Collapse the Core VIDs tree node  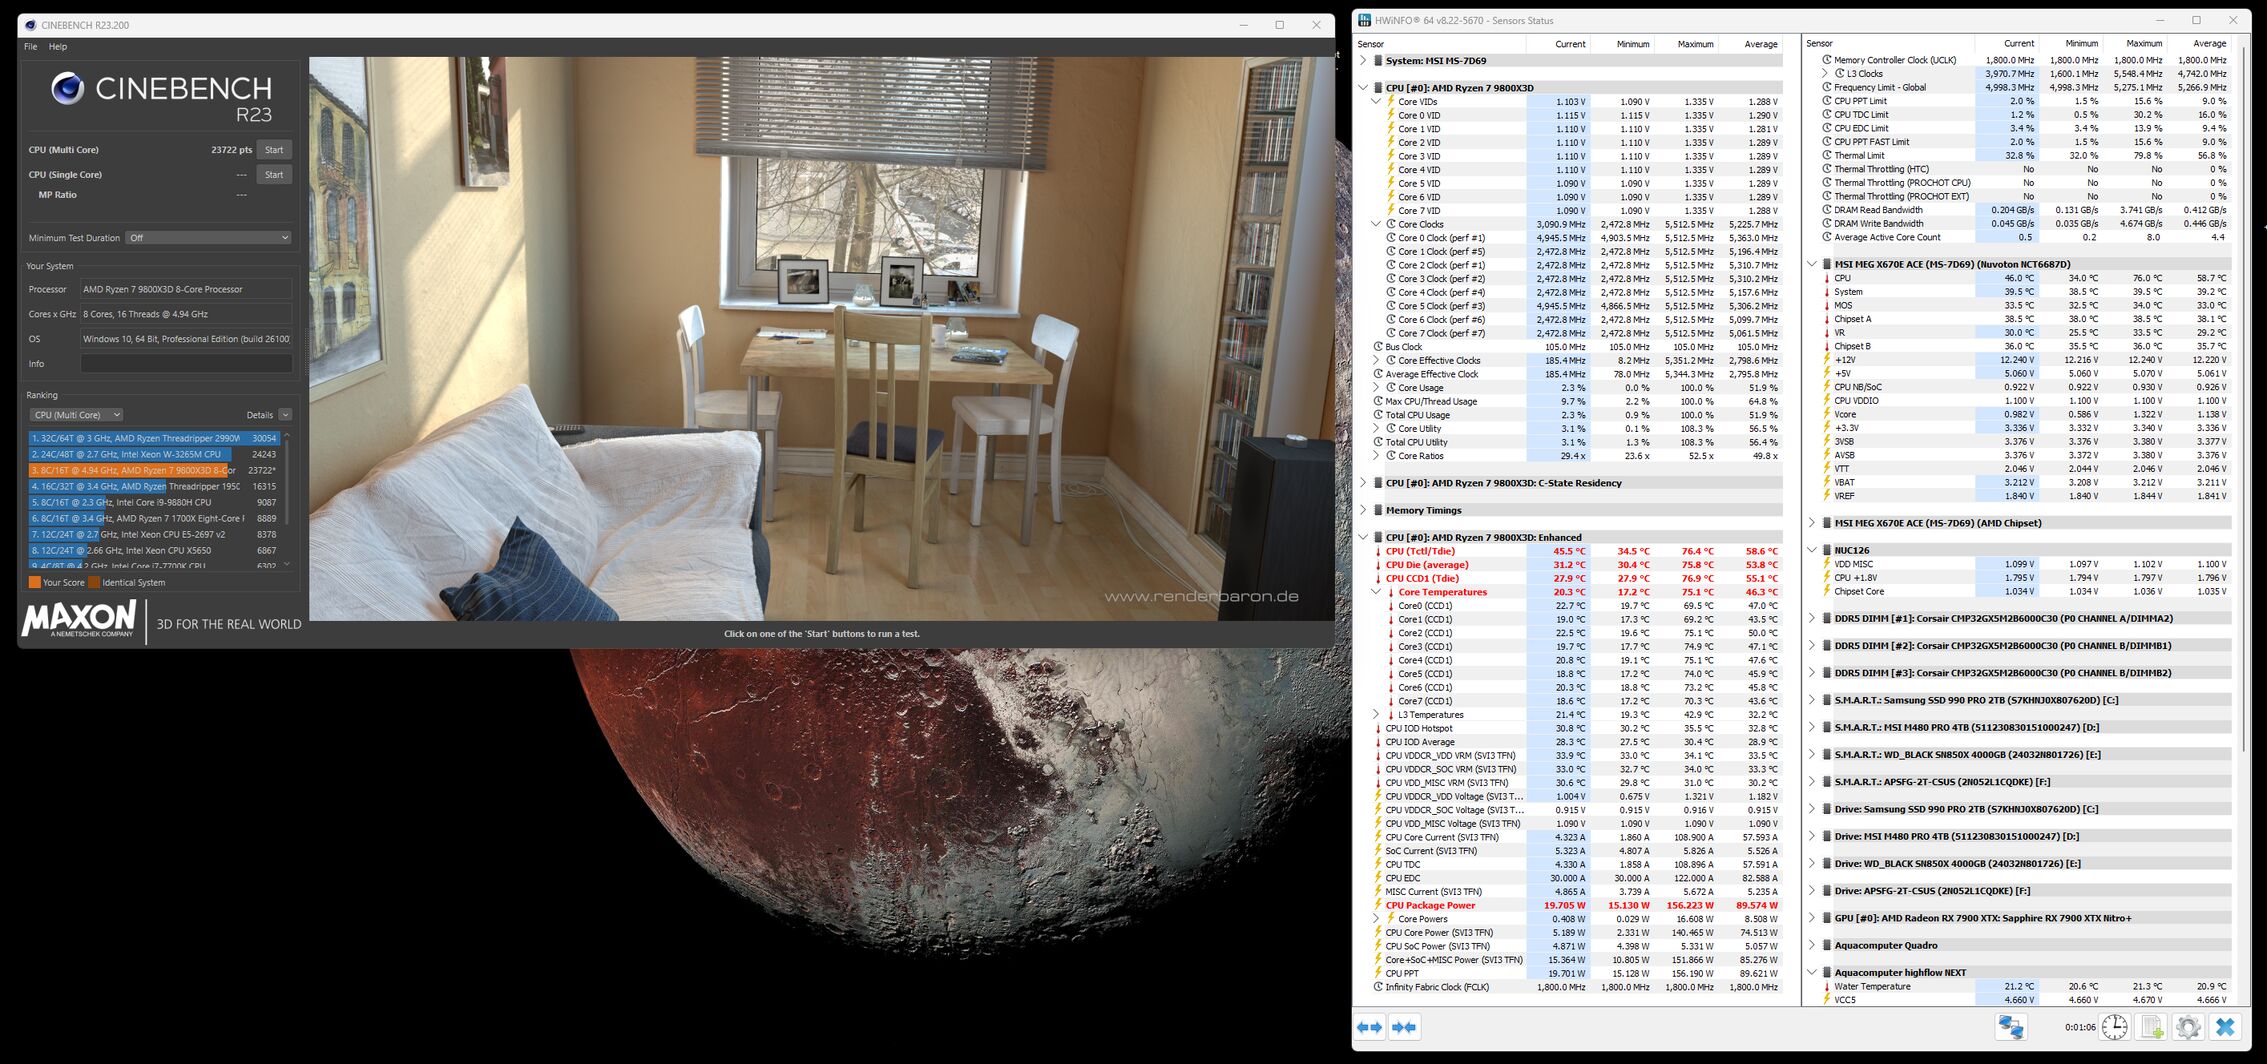coord(1376,102)
